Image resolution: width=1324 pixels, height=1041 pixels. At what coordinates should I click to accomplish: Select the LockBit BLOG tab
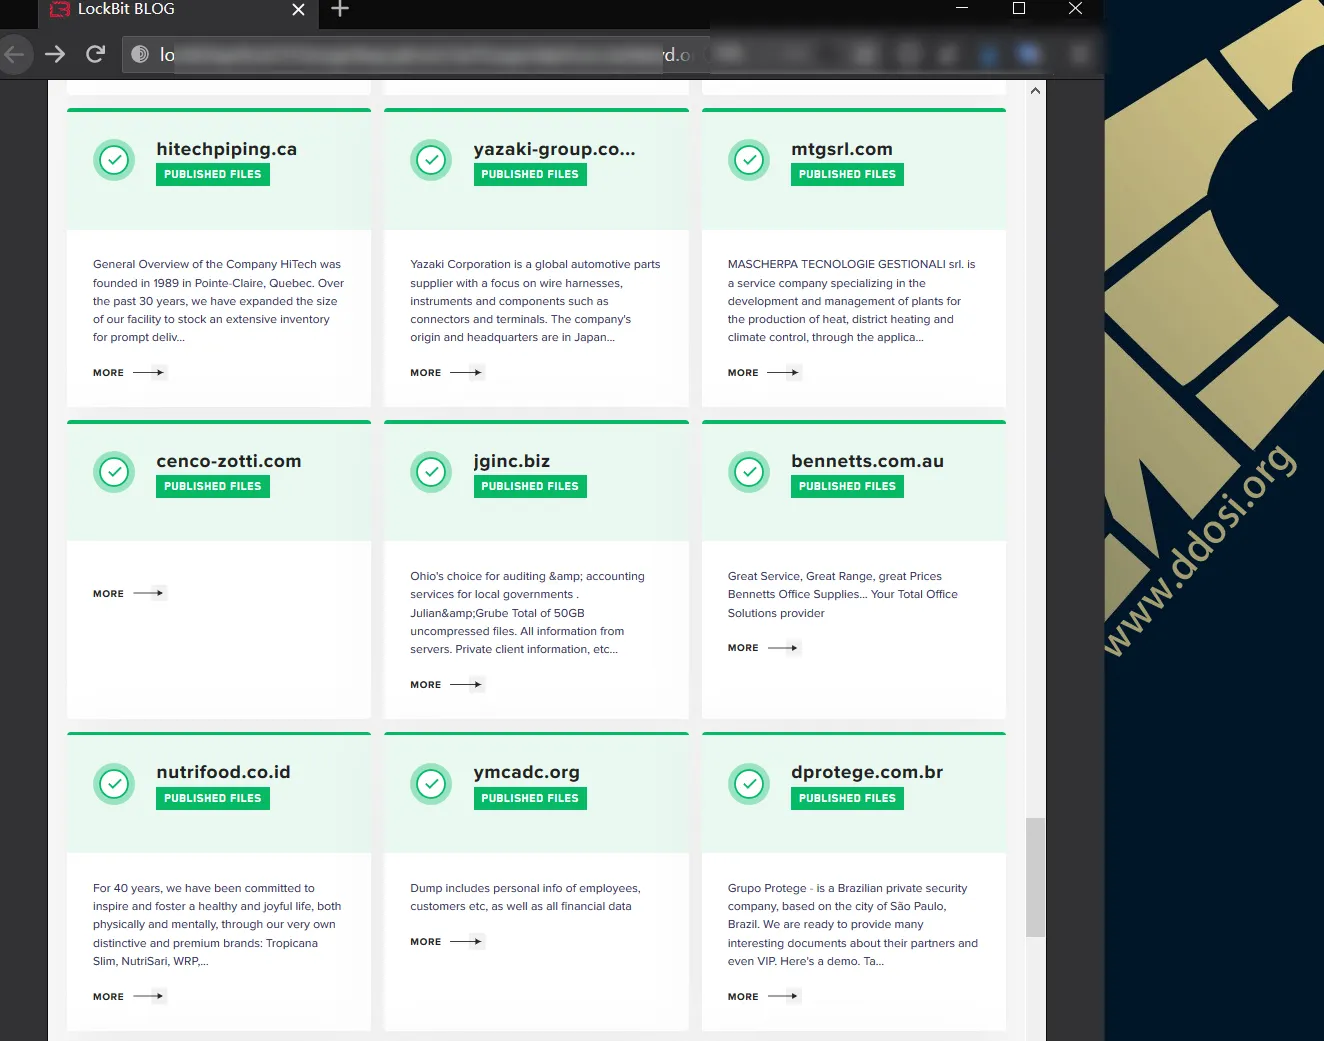[177, 10]
